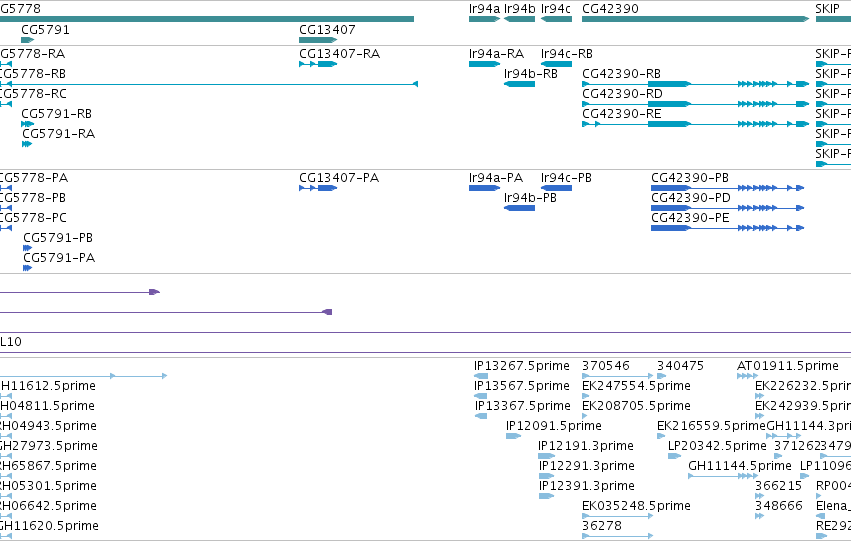Select EST EK247554.5prime

pyautogui.click(x=636, y=386)
